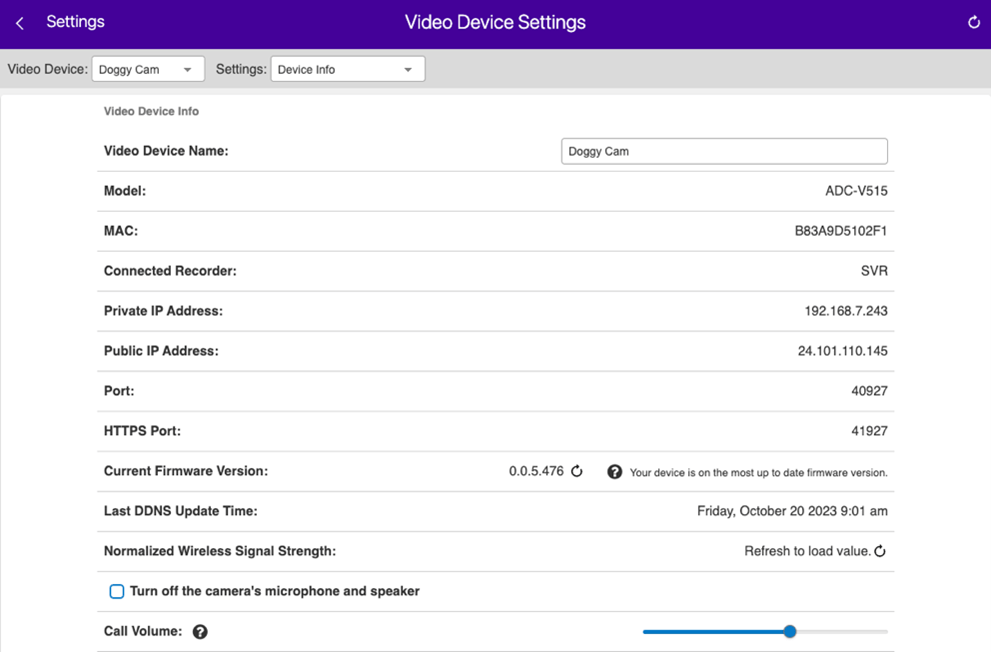The height and width of the screenshot is (652, 991).
Task: Click the back chevron in the header
Action: (20, 23)
